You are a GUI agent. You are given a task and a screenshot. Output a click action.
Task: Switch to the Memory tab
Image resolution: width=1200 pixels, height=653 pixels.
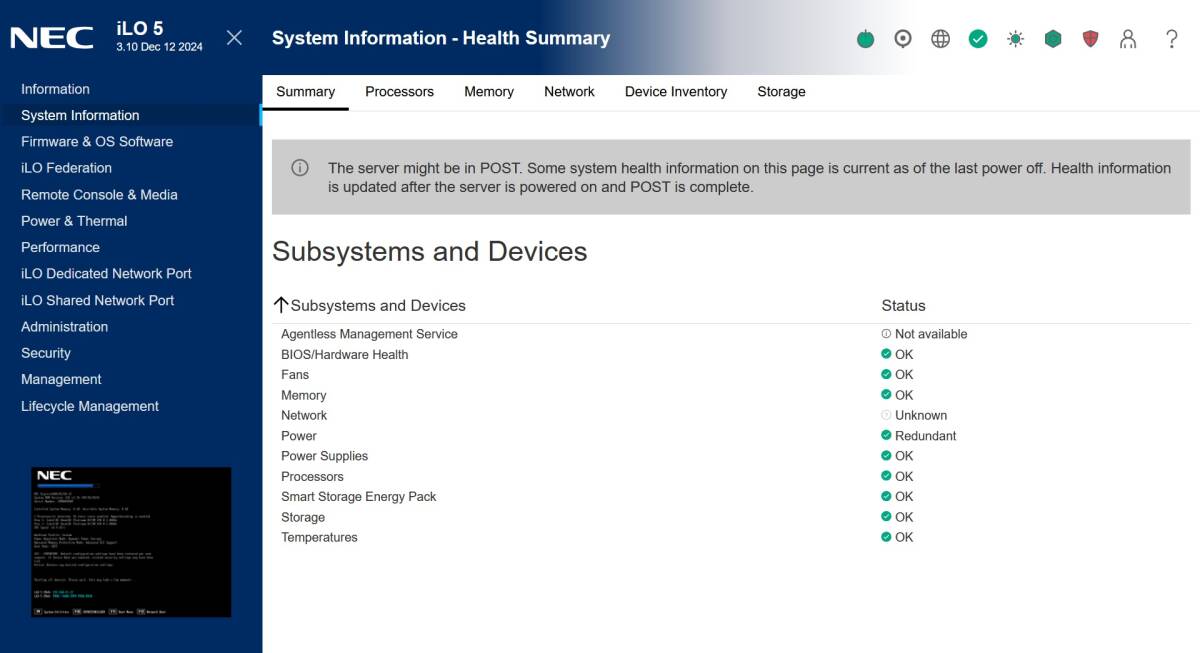click(488, 92)
